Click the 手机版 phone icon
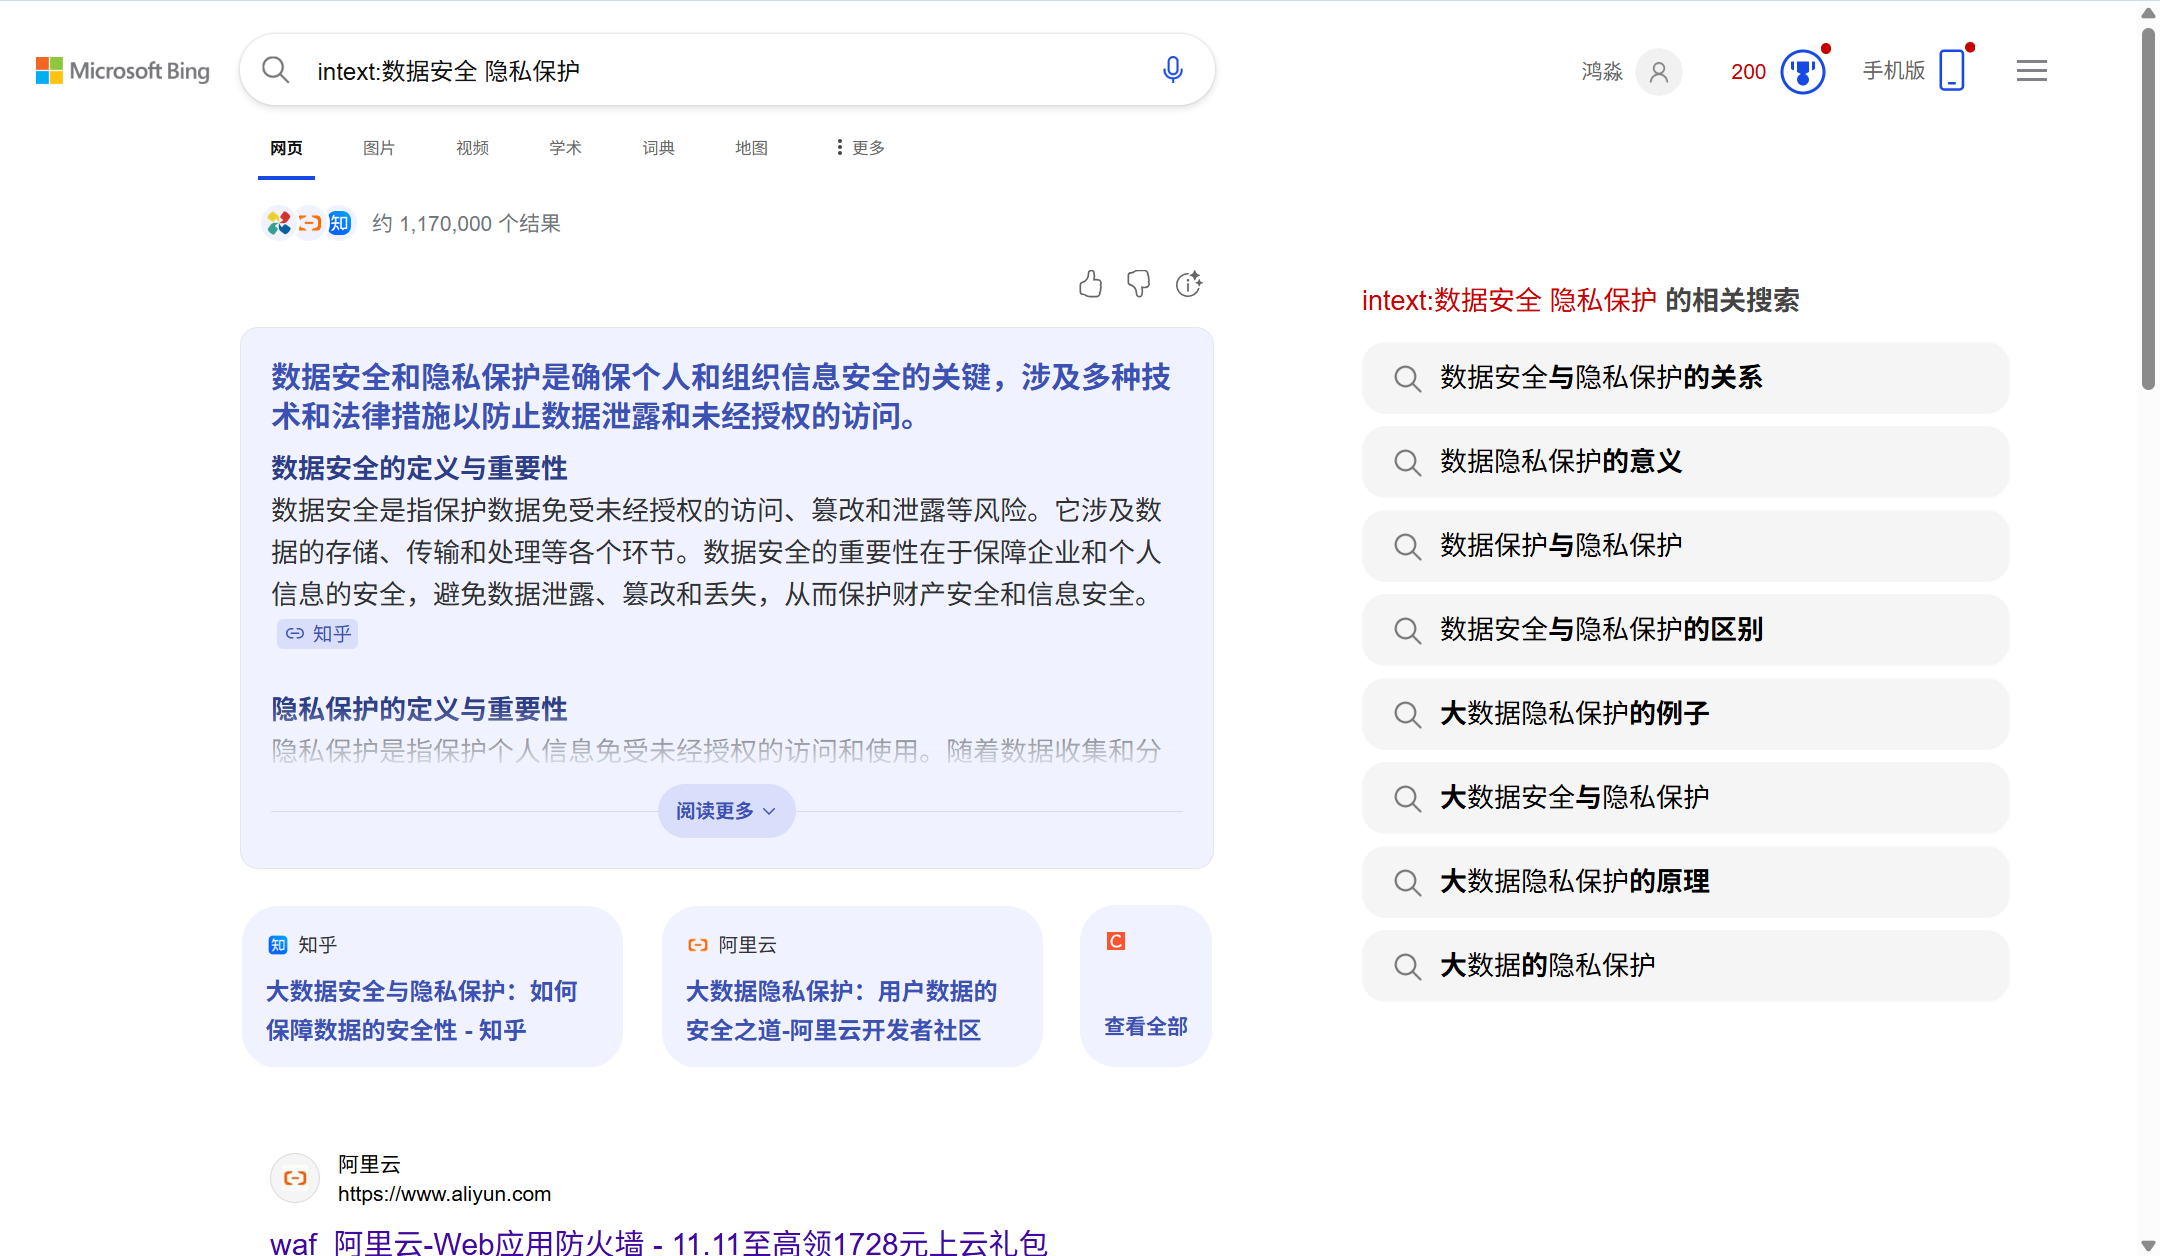 click(1950, 71)
